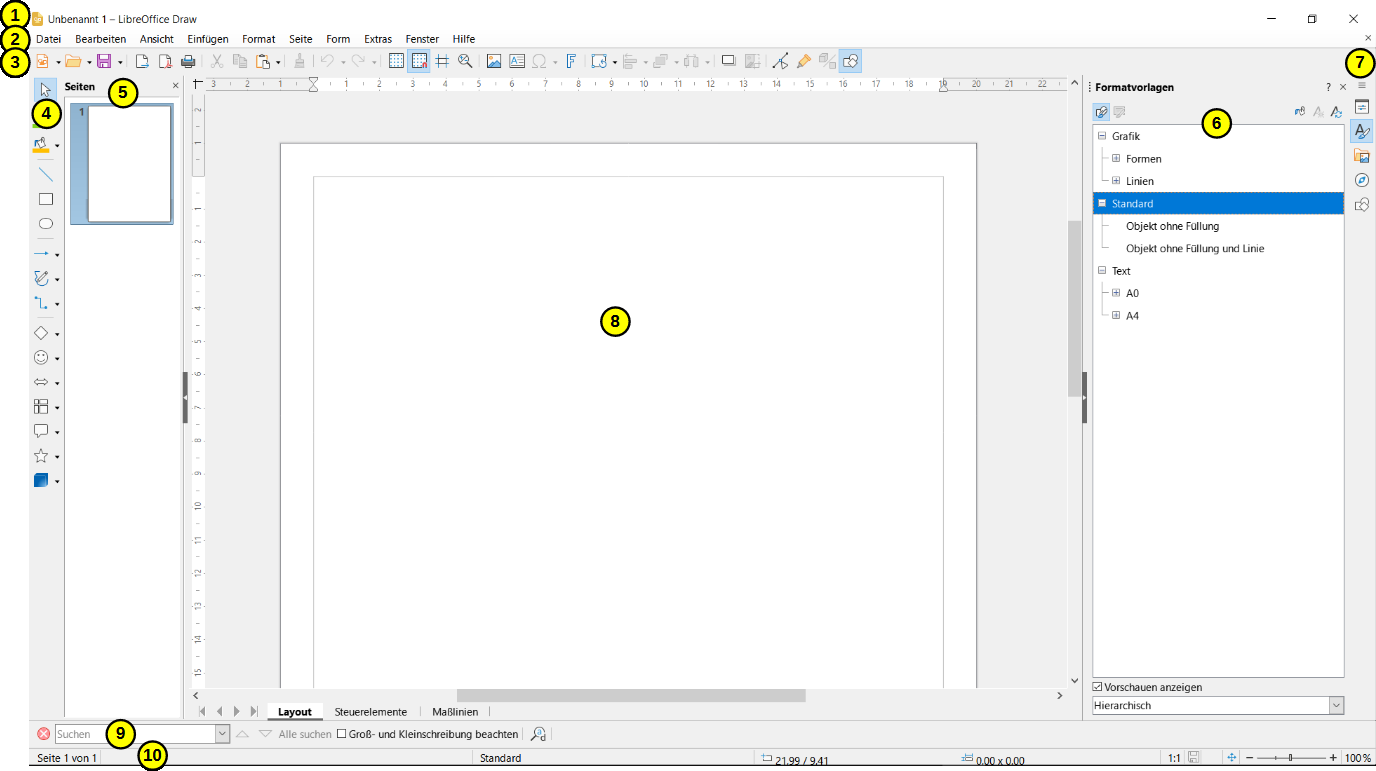1376x771 pixels.
Task: Select the Ellipse tool
Action: (45, 223)
